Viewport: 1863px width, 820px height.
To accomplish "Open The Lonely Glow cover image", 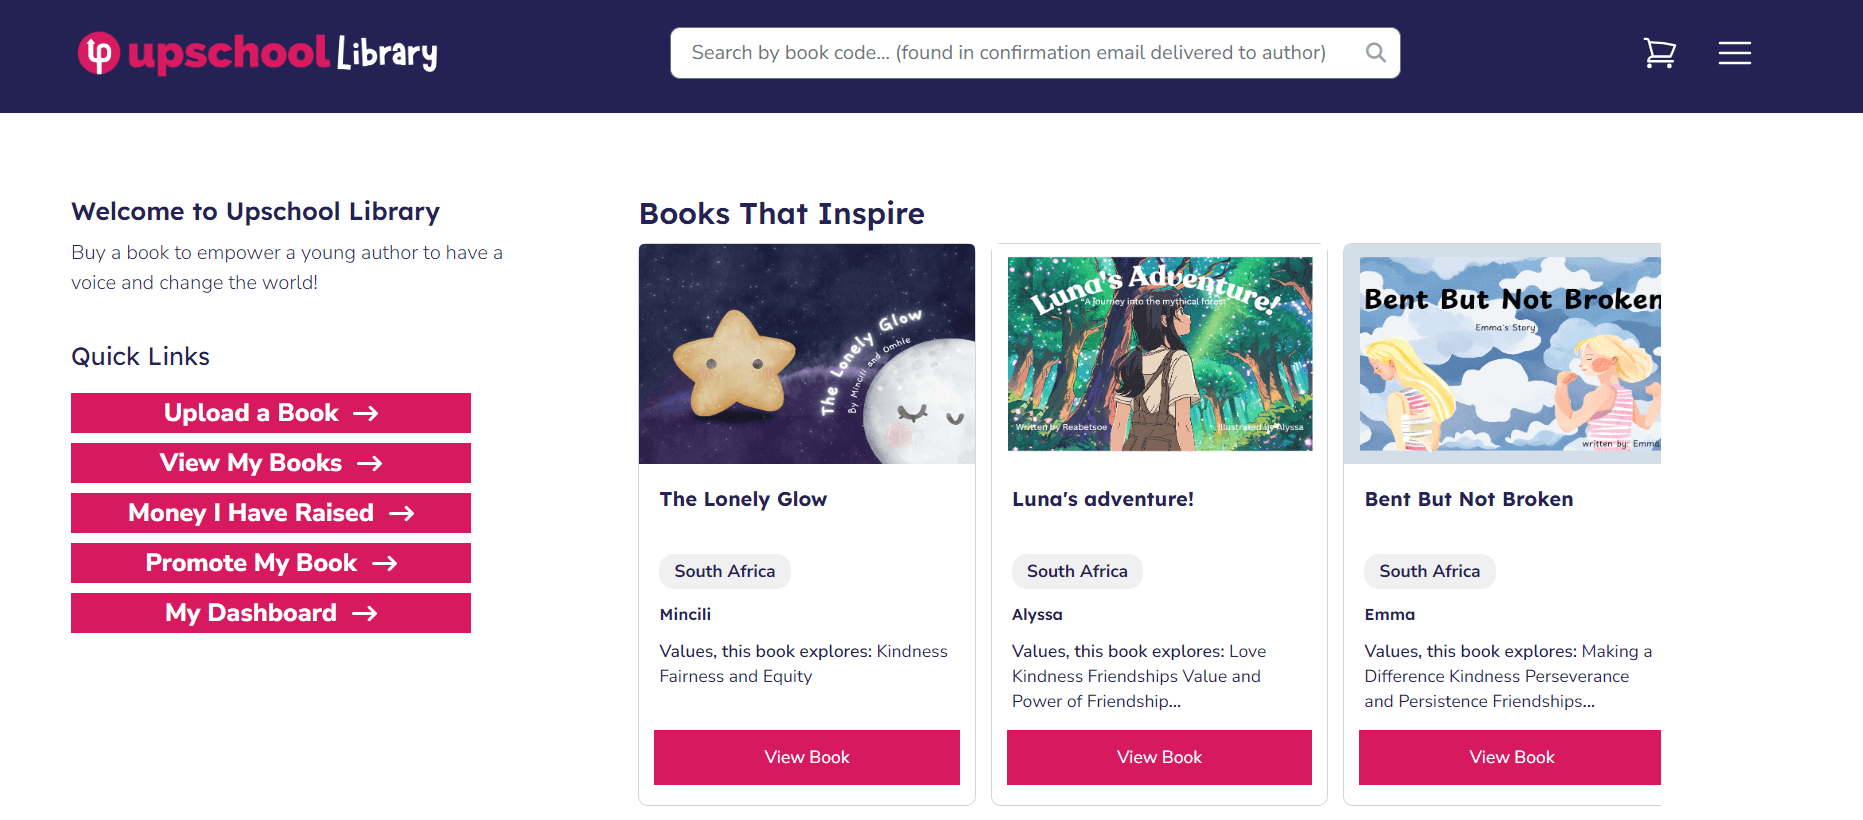I will (807, 354).
